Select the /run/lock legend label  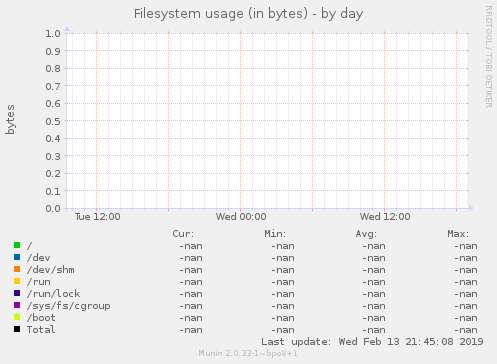[53, 294]
